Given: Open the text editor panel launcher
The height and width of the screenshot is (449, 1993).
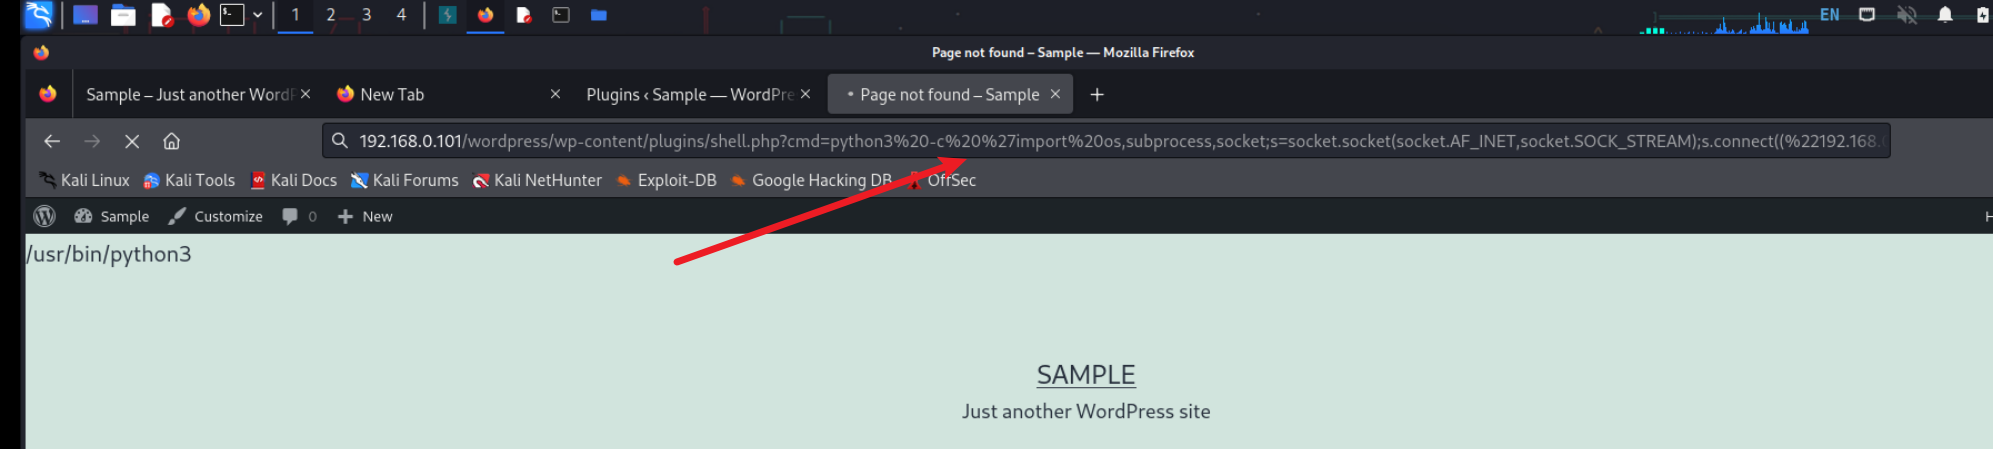Looking at the screenshot, I should tap(162, 15).
